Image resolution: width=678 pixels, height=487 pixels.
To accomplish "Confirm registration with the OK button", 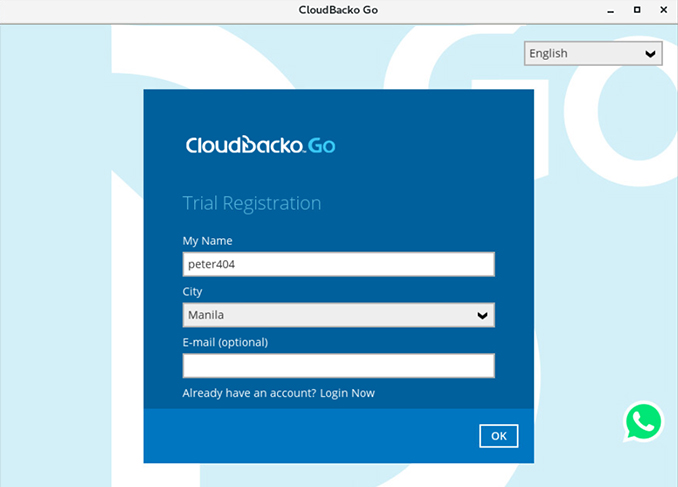I will (499, 436).
